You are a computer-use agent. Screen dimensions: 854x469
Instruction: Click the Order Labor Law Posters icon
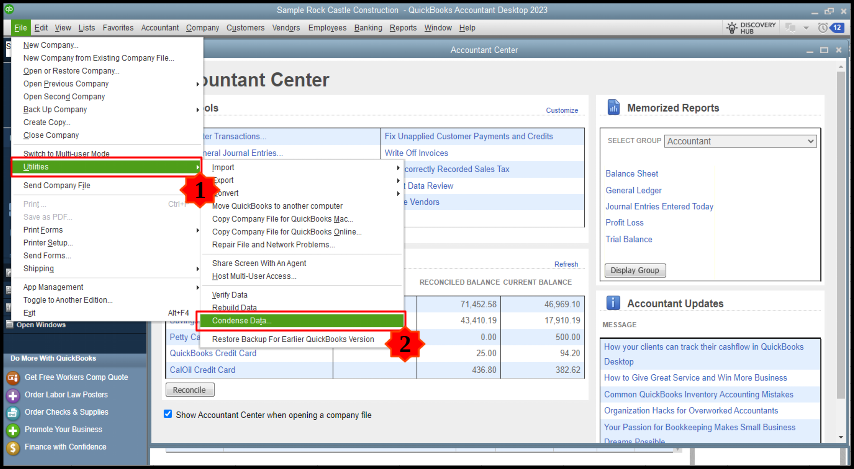click(x=13, y=395)
